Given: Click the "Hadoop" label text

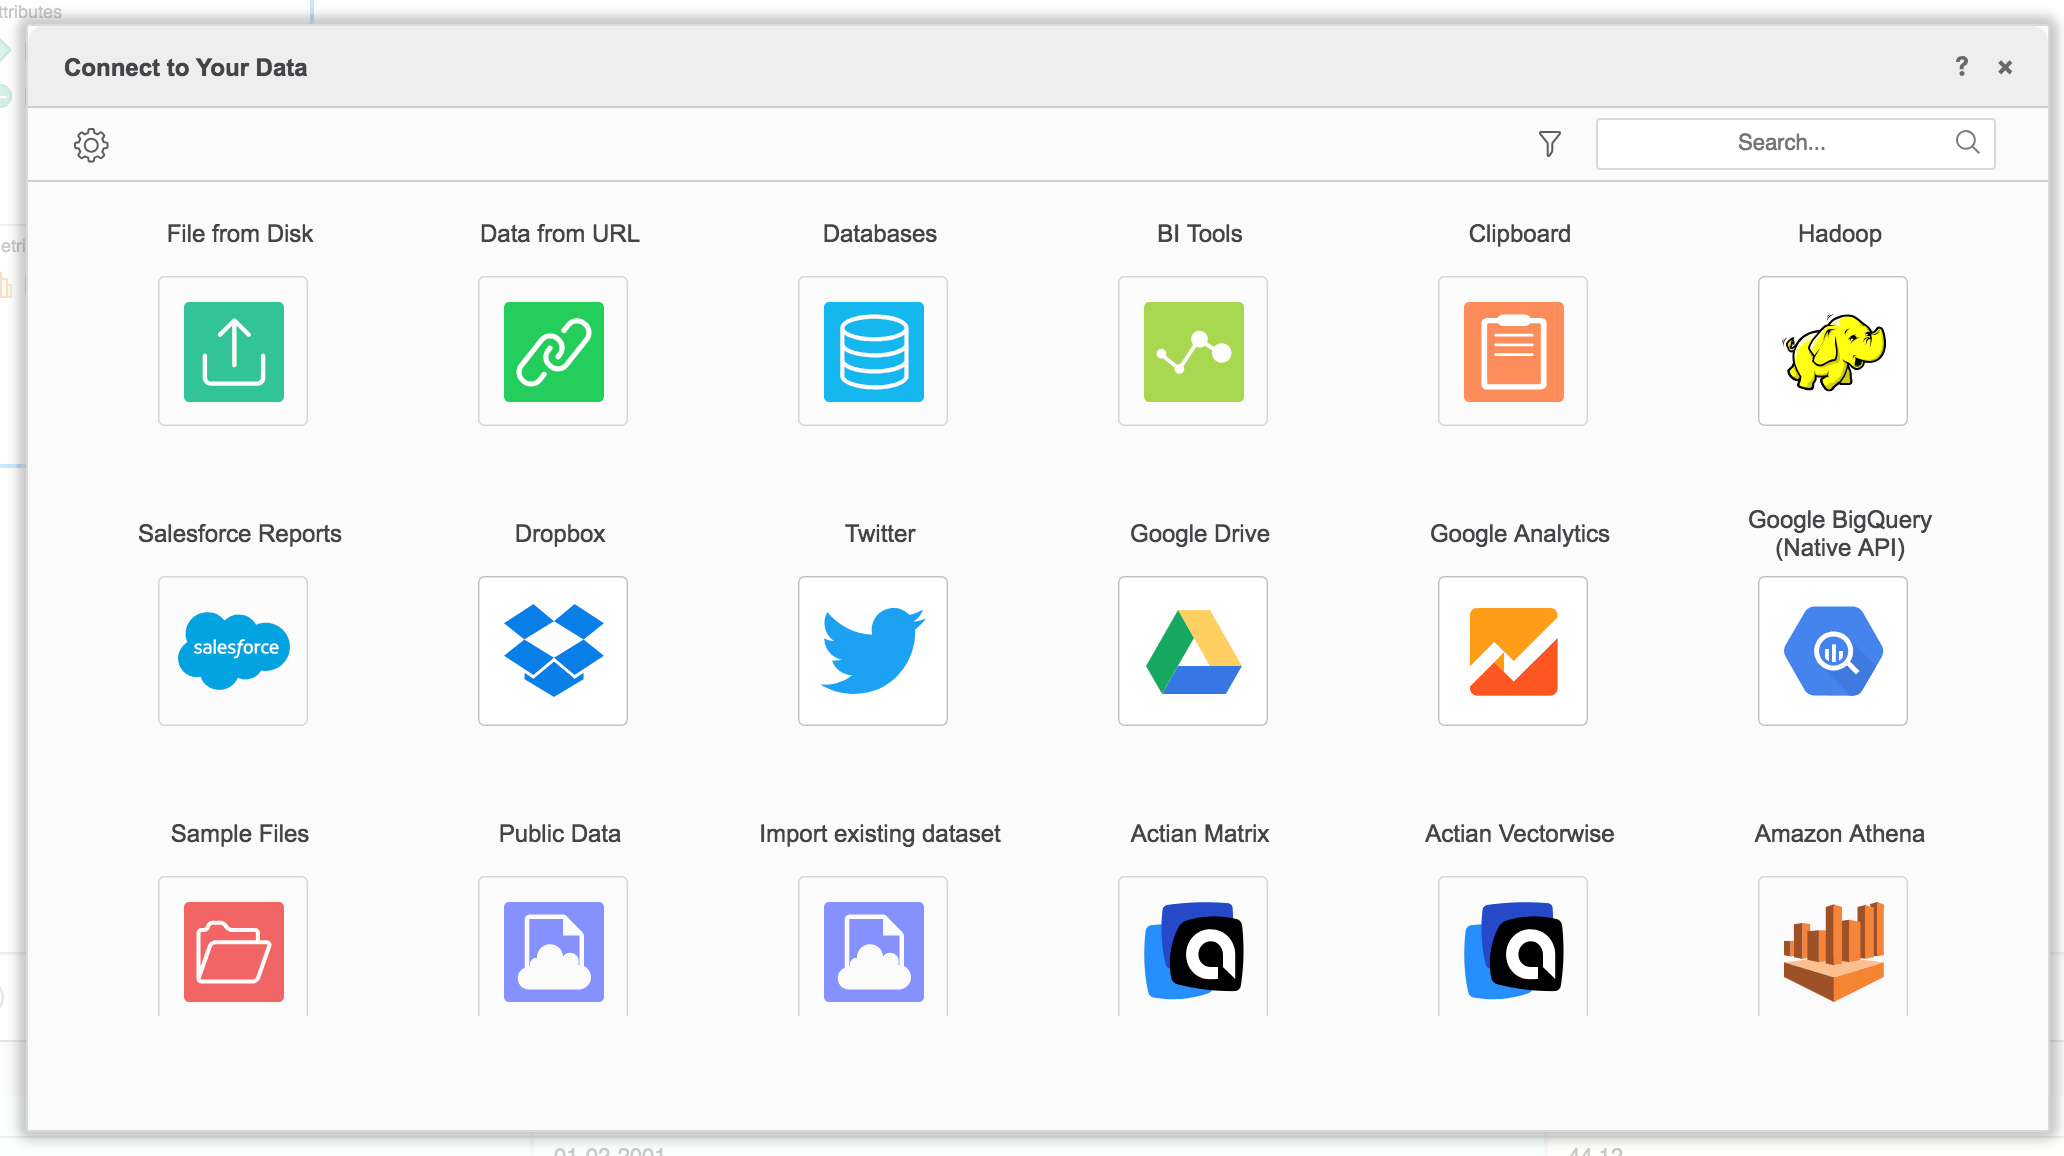Looking at the screenshot, I should click(x=1840, y=234).
